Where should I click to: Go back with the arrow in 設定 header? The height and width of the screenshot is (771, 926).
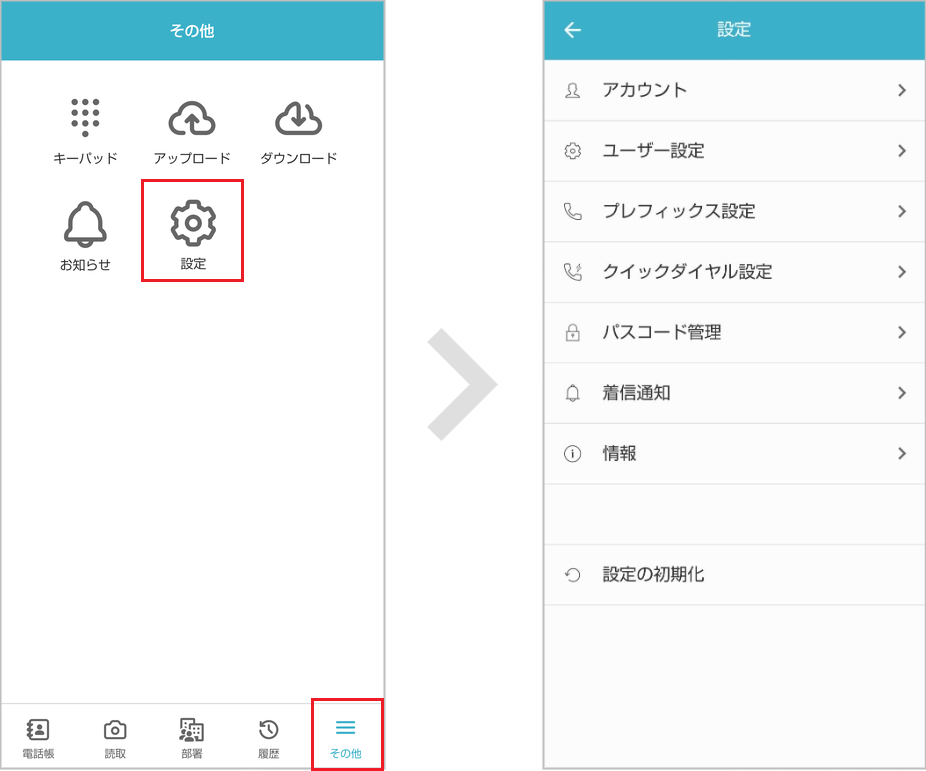point(572,30)
